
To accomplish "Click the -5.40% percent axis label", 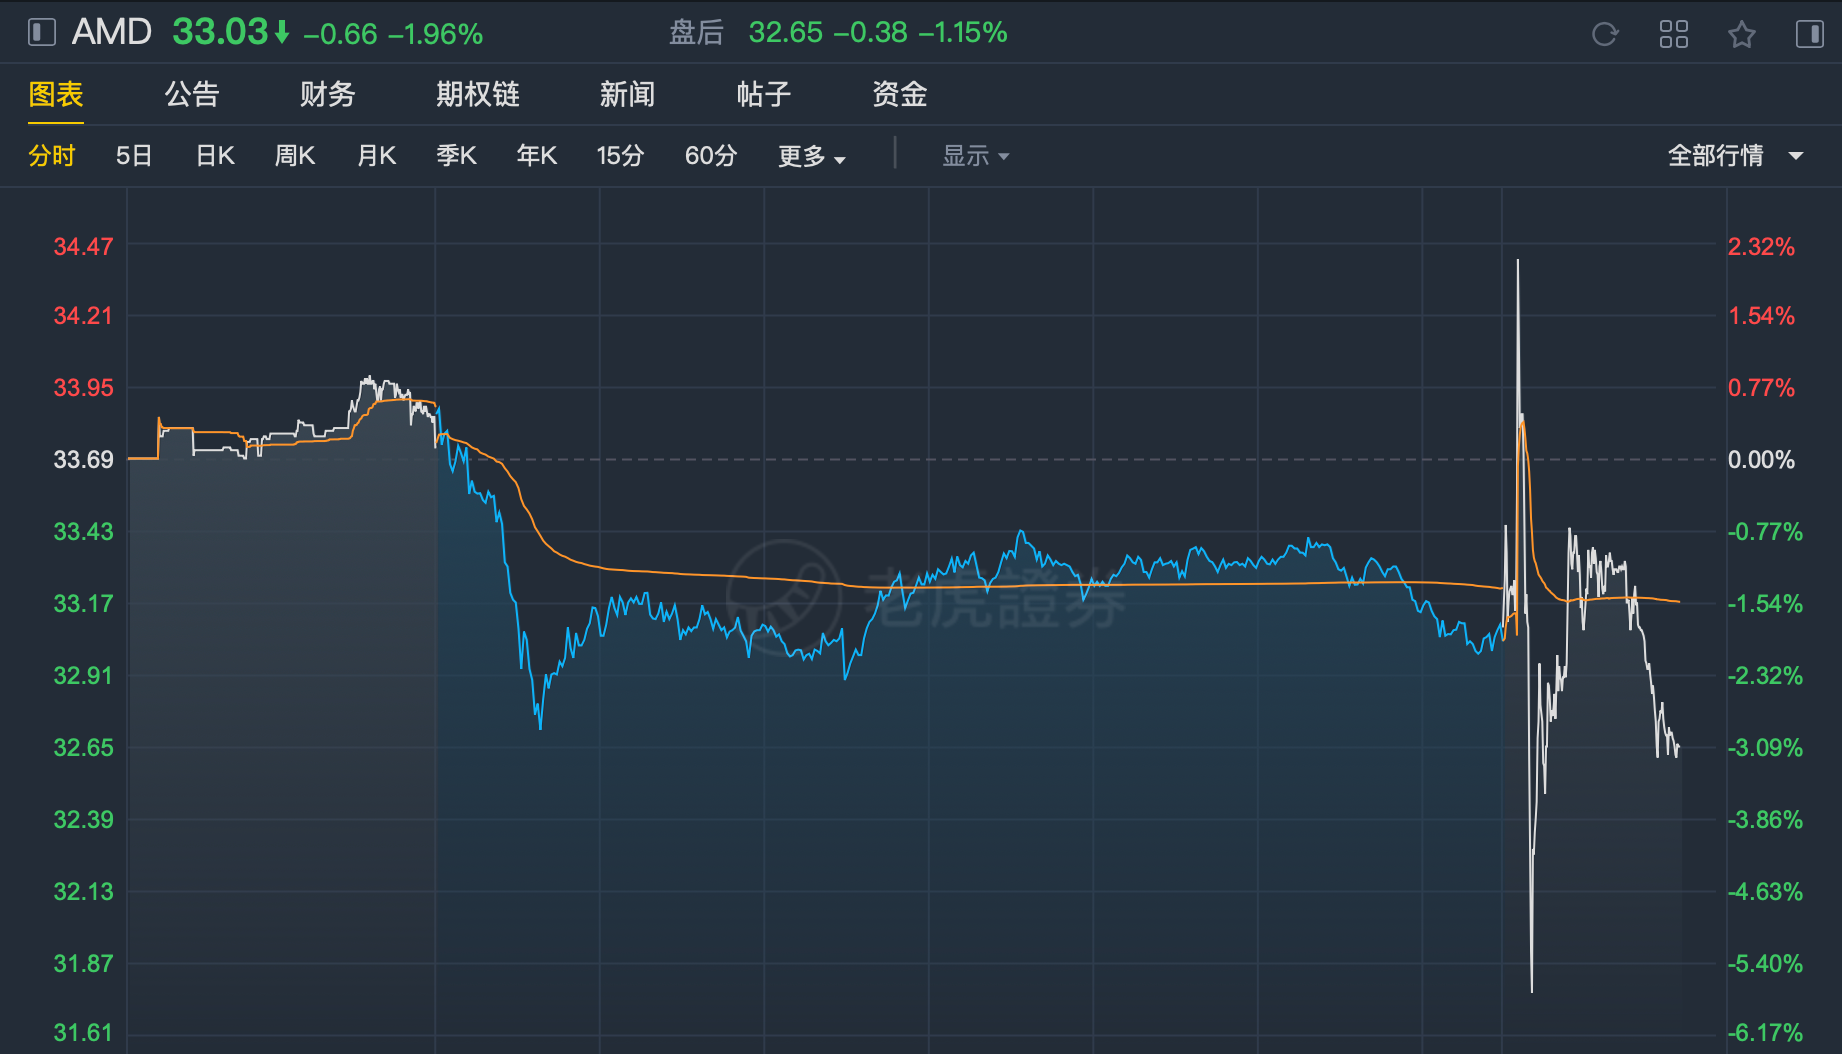I will [x=1765, y=964].
